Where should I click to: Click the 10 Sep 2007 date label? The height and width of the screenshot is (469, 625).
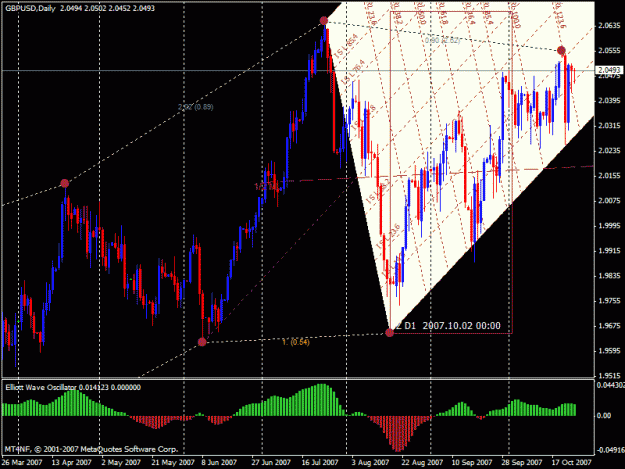[x=472, y=463]
